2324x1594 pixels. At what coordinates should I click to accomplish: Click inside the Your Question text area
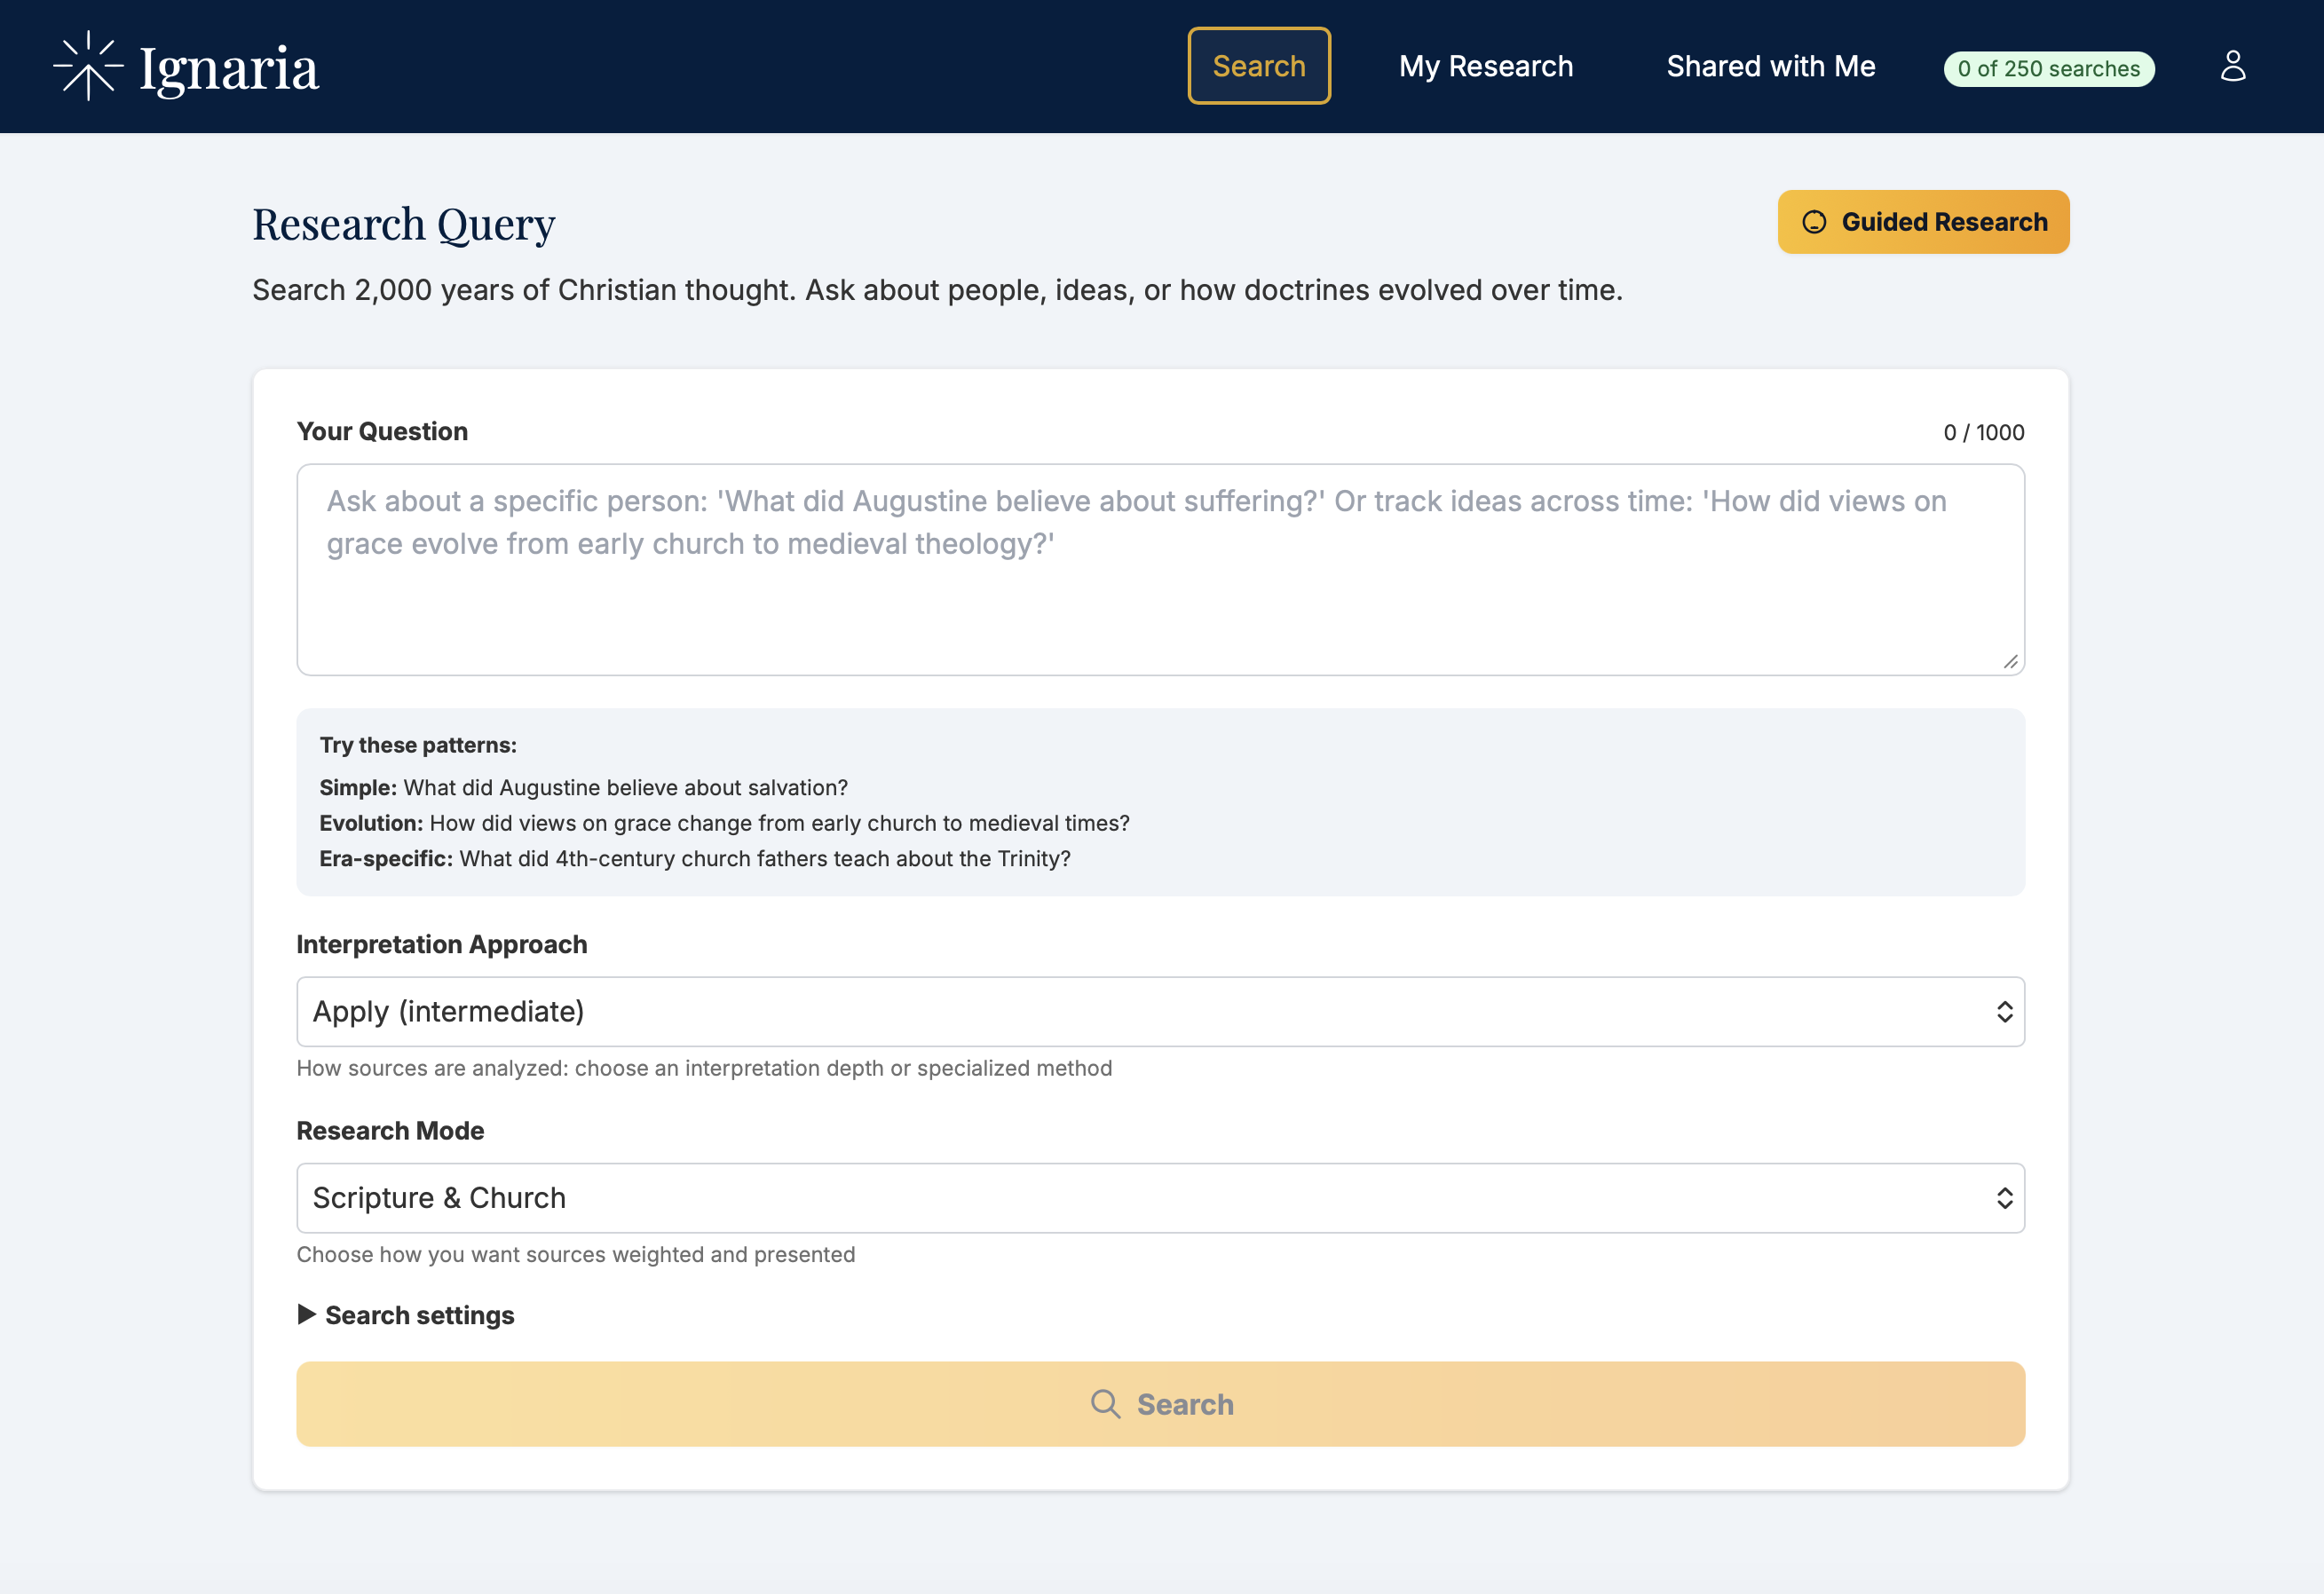[1159, 570]
